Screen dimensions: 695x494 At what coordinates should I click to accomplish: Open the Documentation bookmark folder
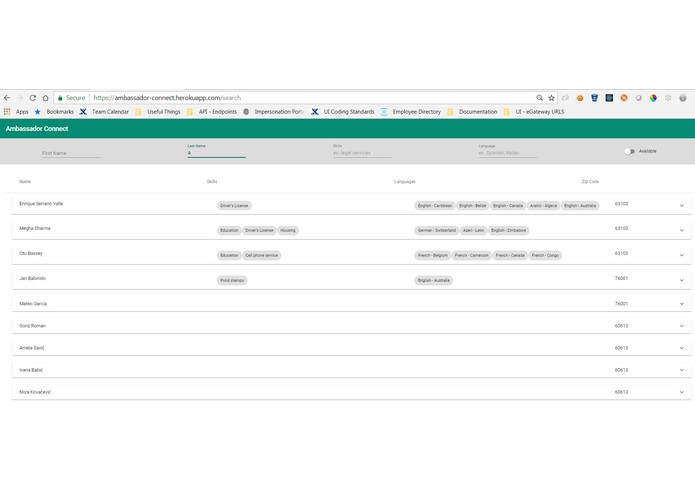click(472, 112)
